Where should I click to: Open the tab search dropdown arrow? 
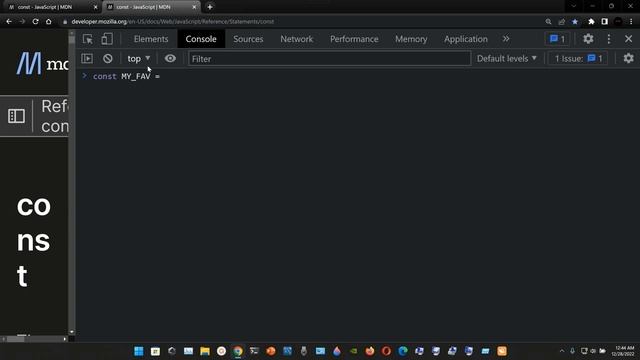tap(573, 6)
